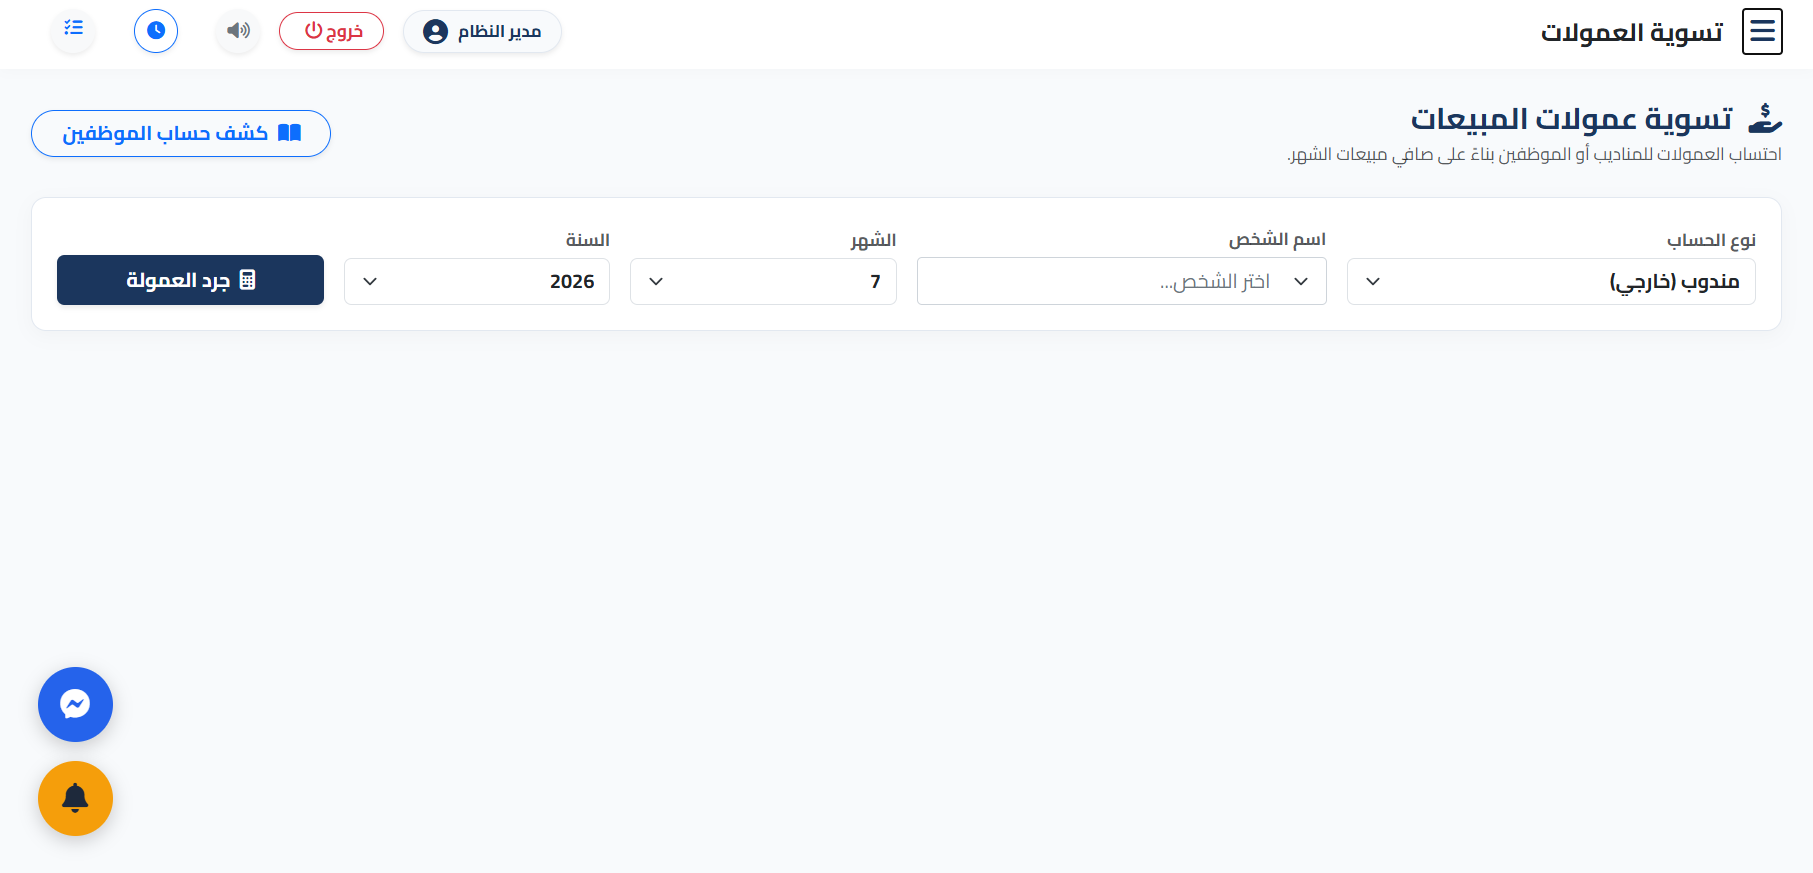
Task: Click the تسوية العمولات page title
Action: coord(1631,32)
